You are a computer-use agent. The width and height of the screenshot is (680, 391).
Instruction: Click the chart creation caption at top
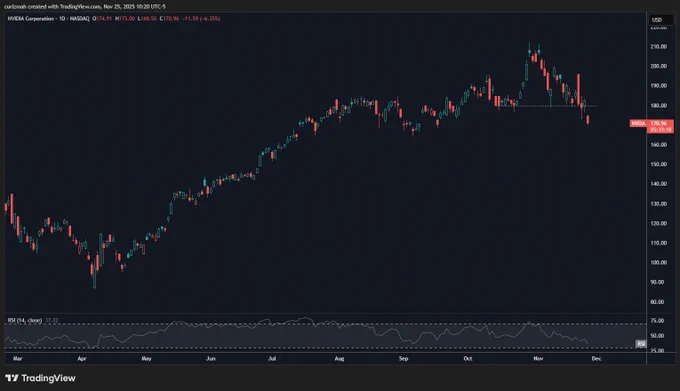coord(85,7)
